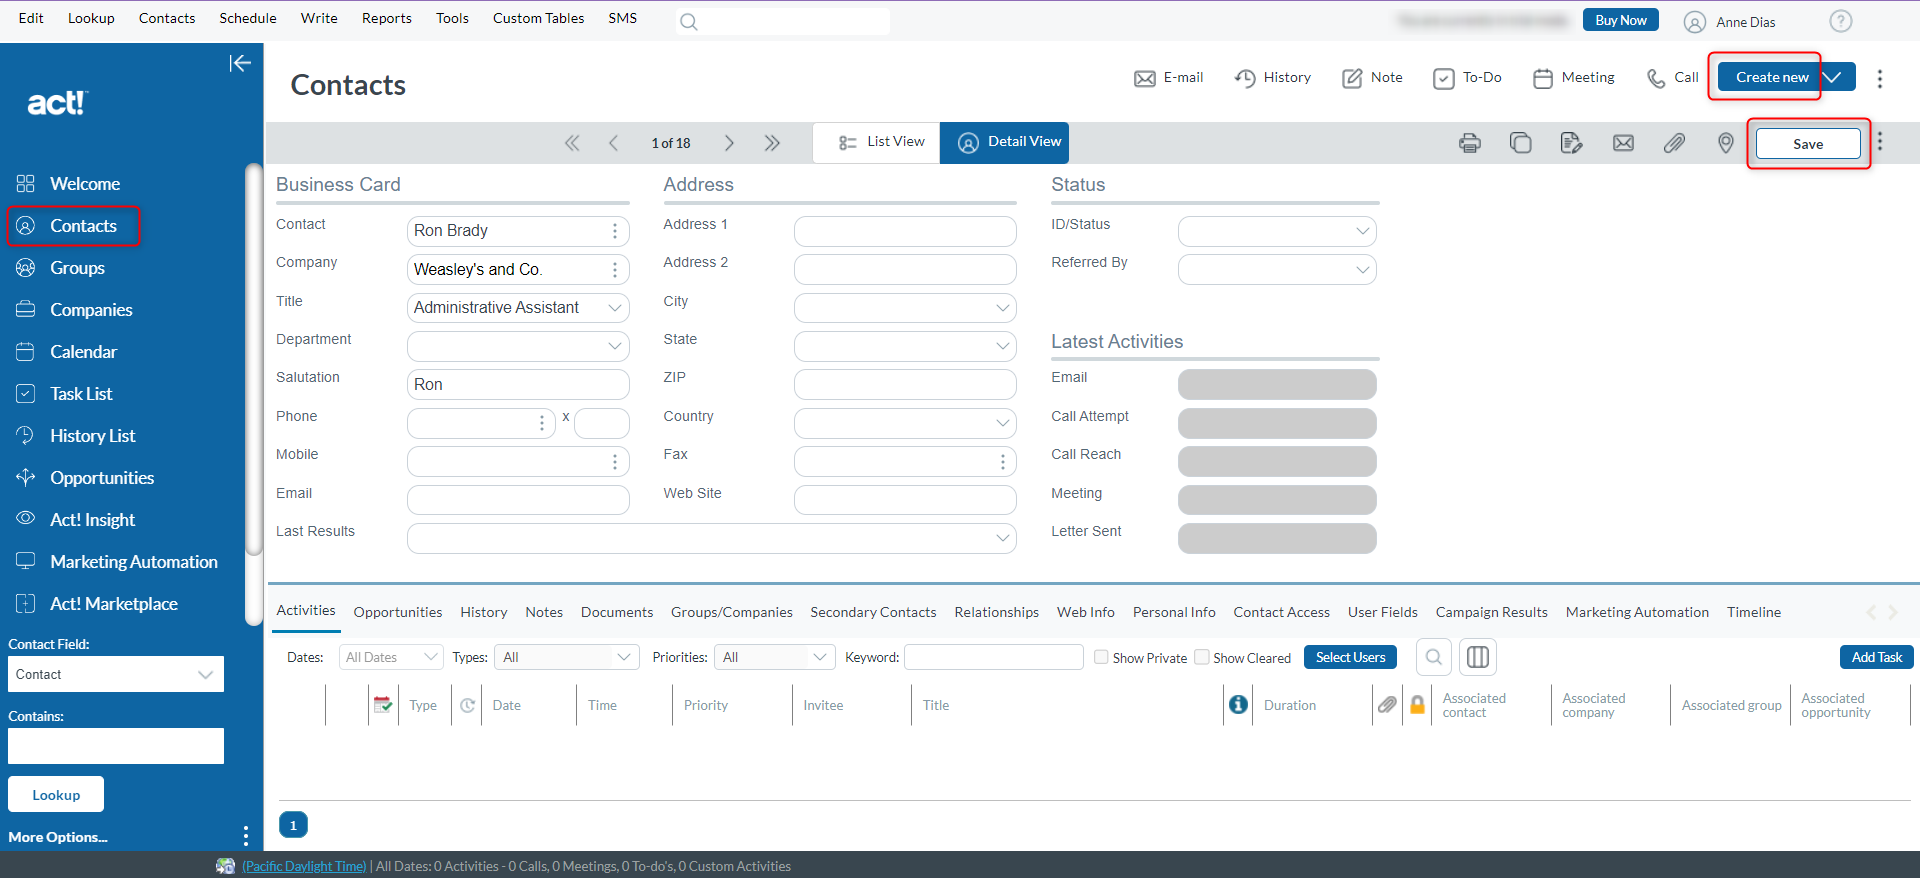Open the column chooser icon

tap(1477, 657)
